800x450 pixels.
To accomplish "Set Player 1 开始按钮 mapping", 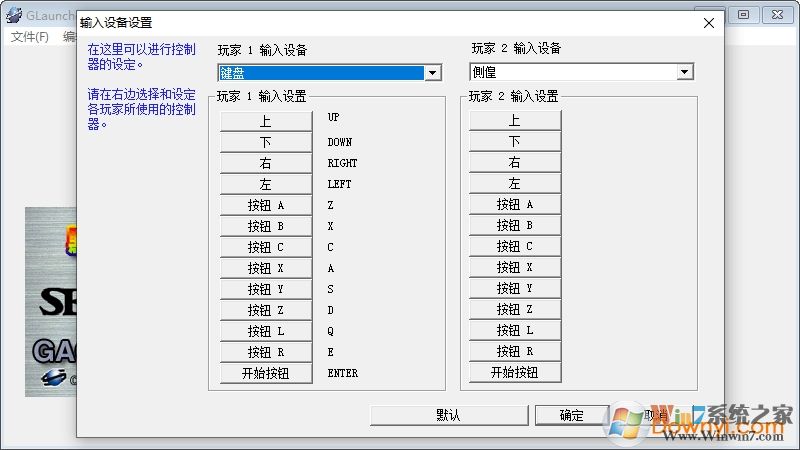I will (x=266, y=373).
